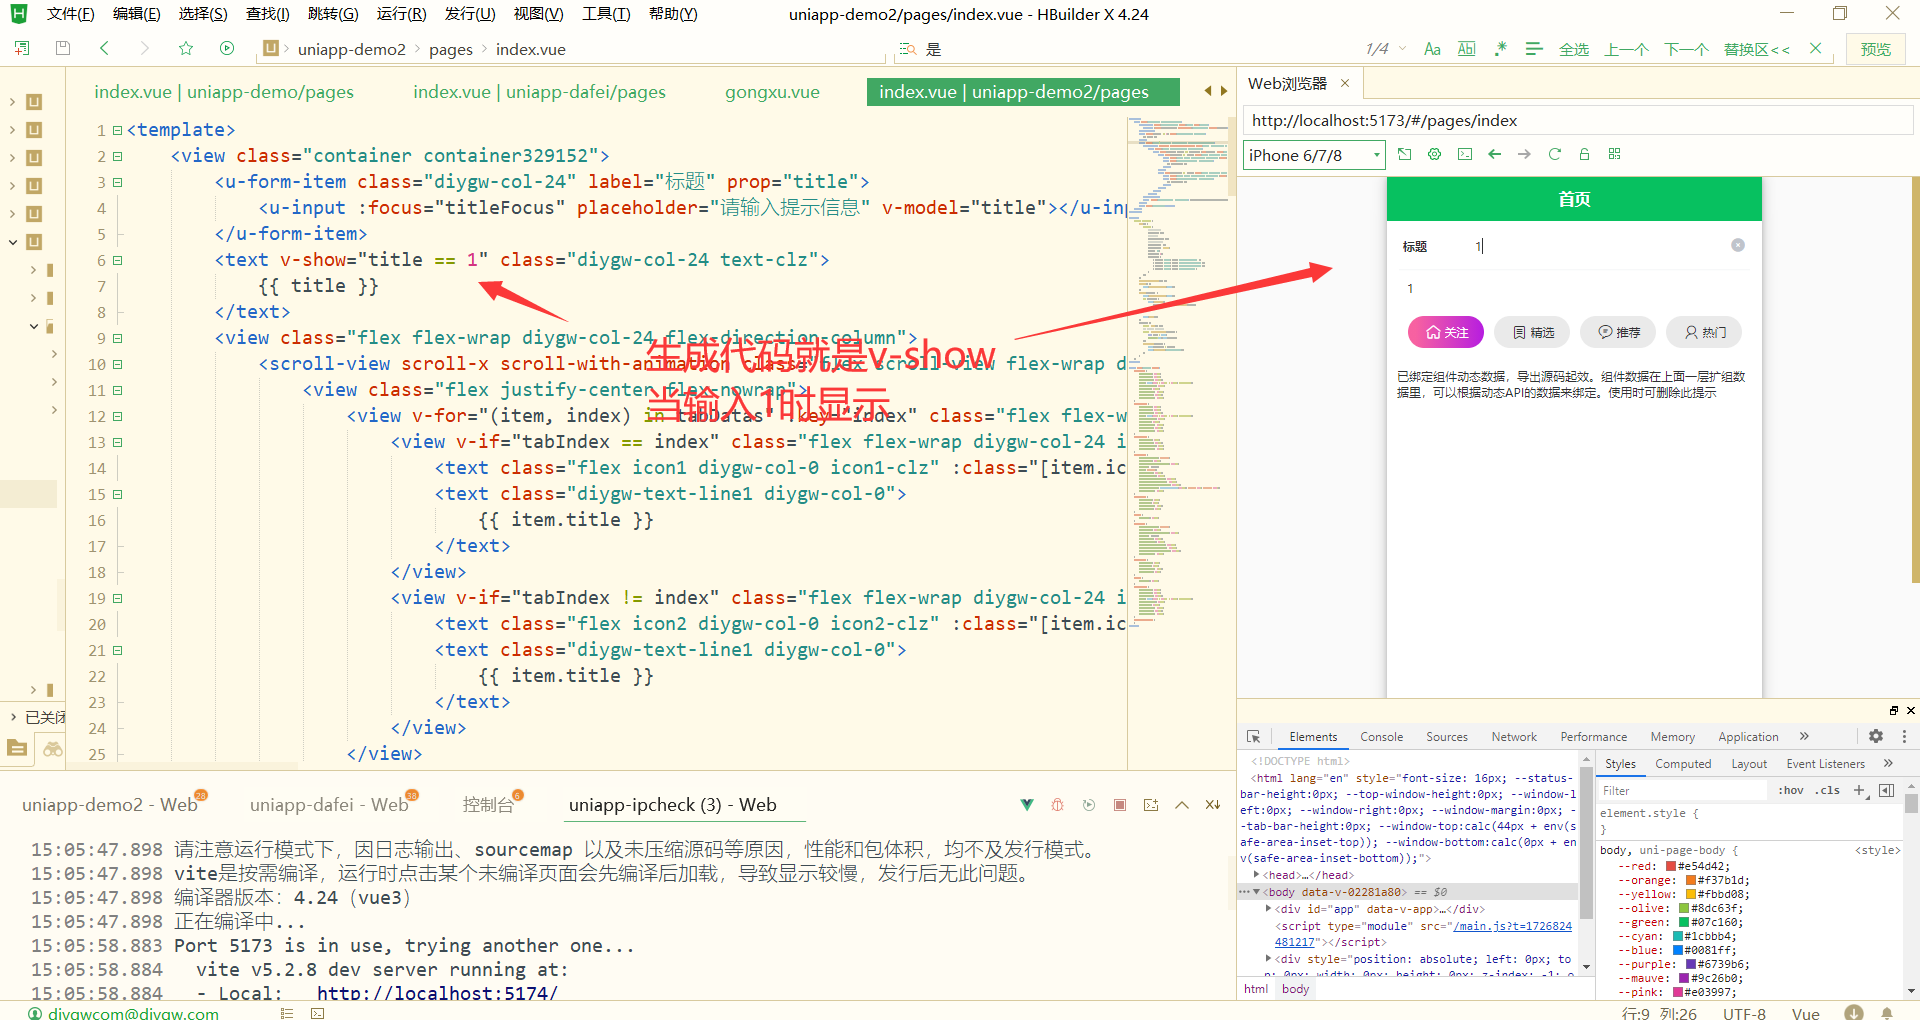Run project via the play circle icon
The width and height of the screenshot is (1920, 1020).
[x=227, y=48]
